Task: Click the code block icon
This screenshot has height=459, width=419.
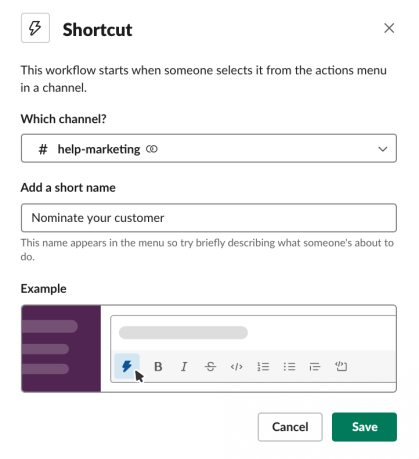Action: click(341, 366)
